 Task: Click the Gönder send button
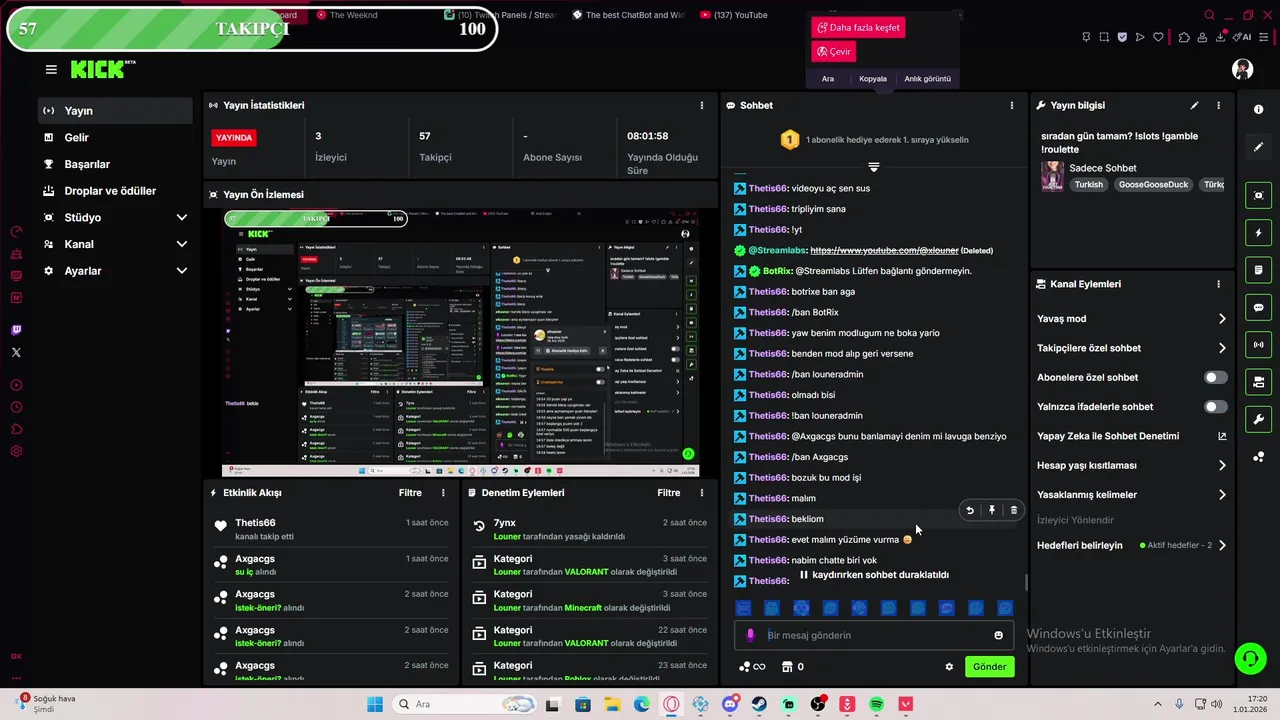pyautogui.click(x=989, y=666)
